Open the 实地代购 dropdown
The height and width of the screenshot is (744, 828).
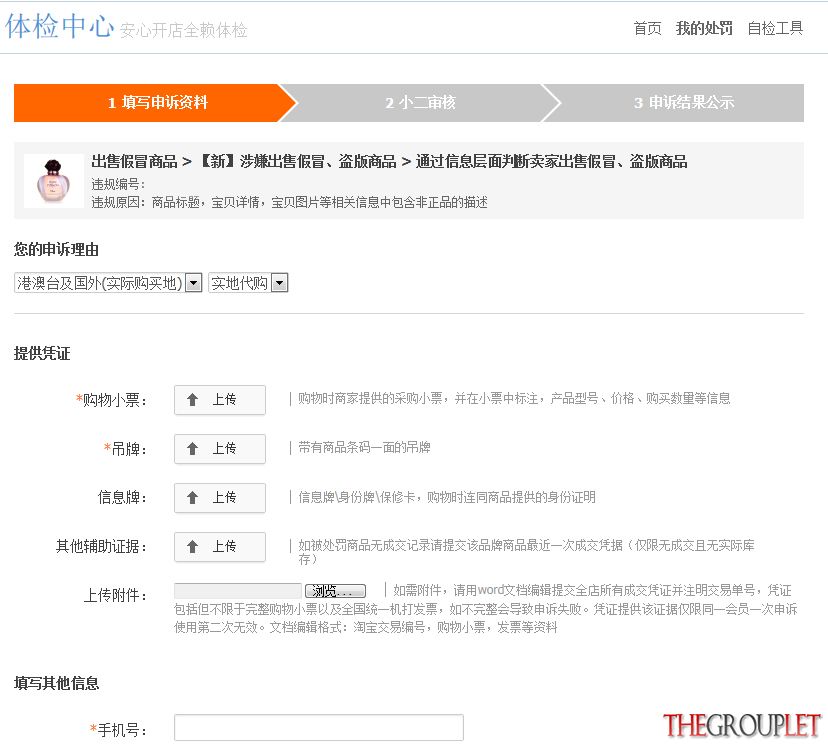(x=248, y=283)
